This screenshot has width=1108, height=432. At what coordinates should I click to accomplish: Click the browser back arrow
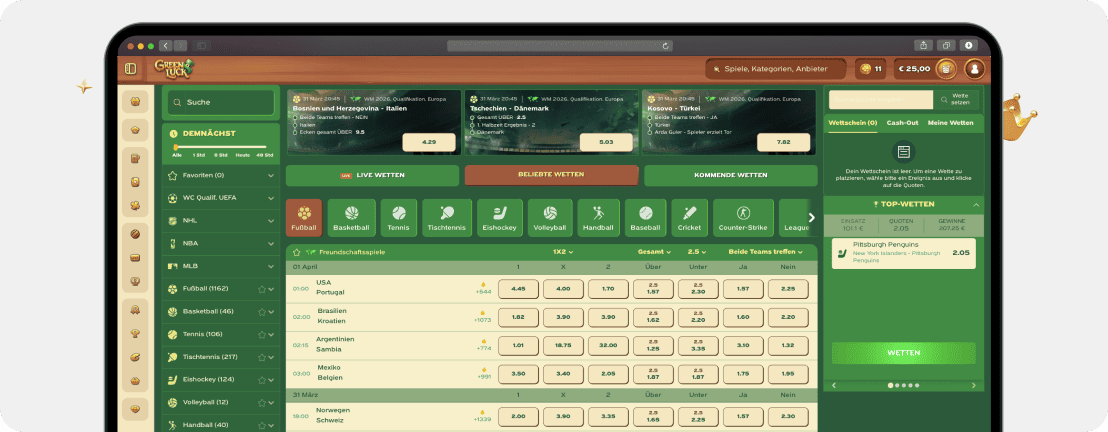[165, 45]
